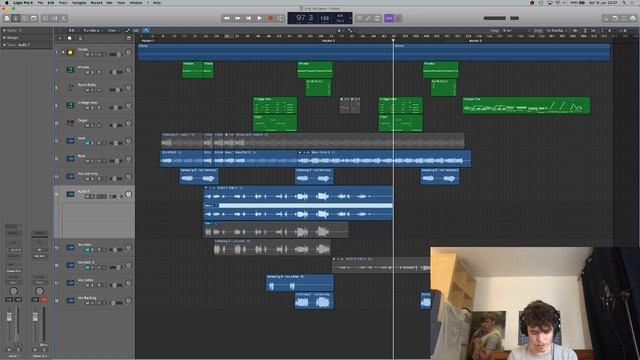
Task: Click Marker 2 in the marker lane
Action: [x=328, y=41]
